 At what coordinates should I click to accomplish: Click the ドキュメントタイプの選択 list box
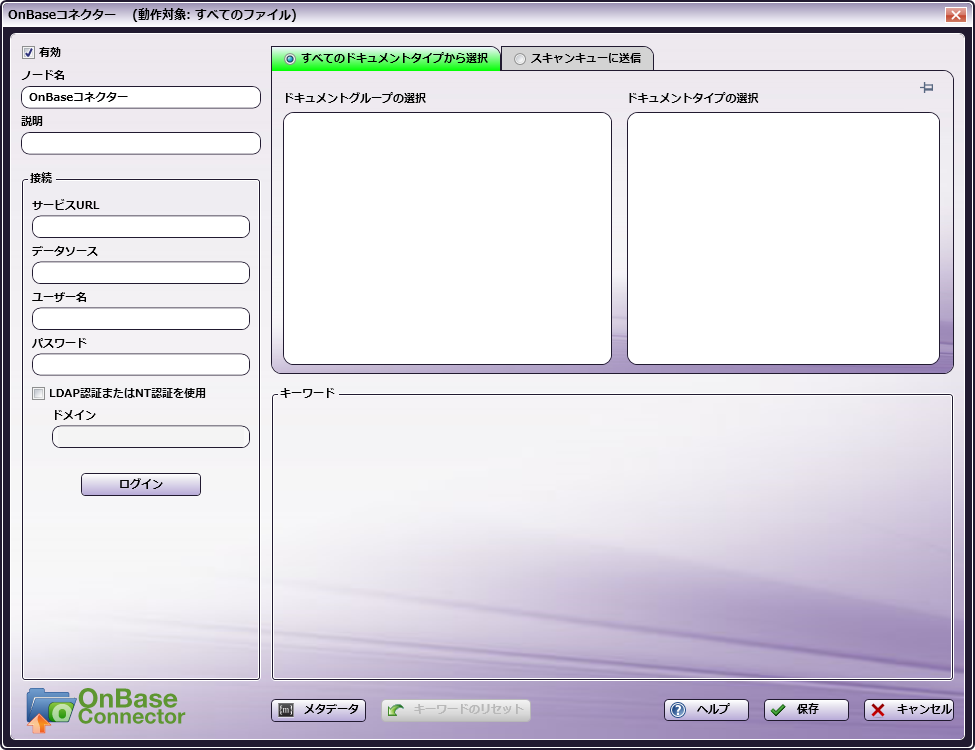click(x=783, y=238)
